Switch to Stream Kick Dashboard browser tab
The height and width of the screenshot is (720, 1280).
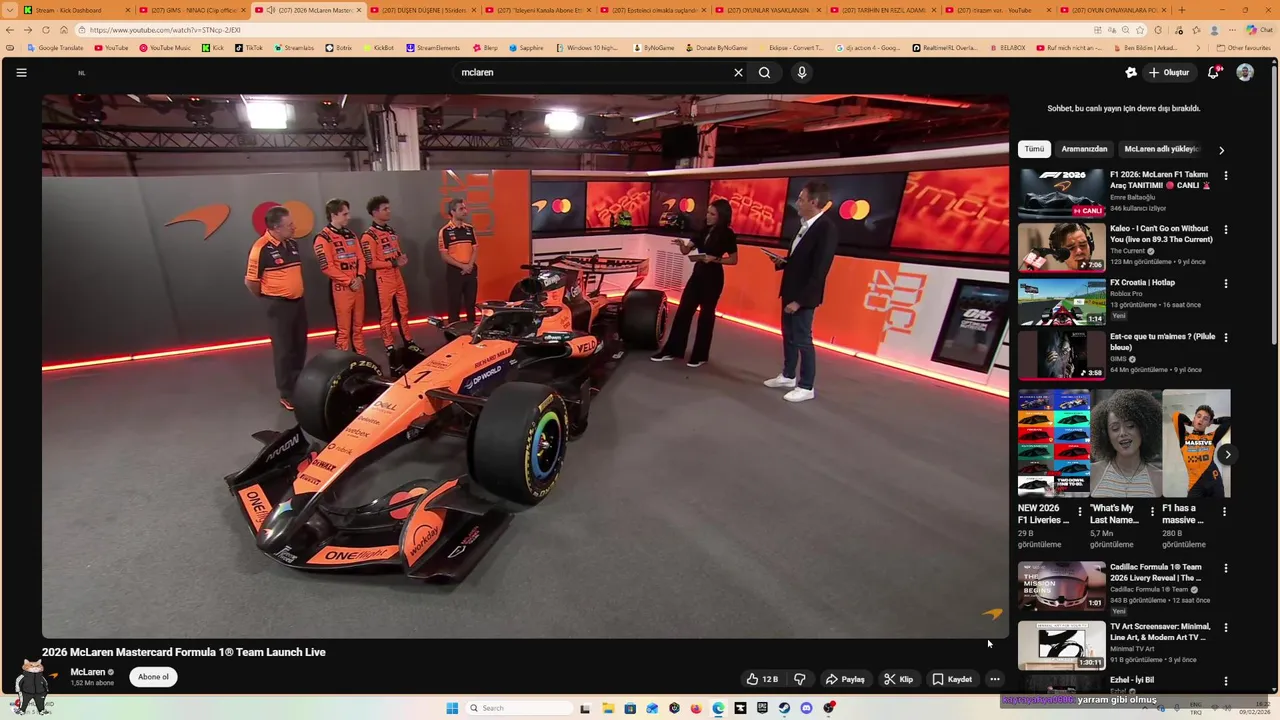point(75,10)
